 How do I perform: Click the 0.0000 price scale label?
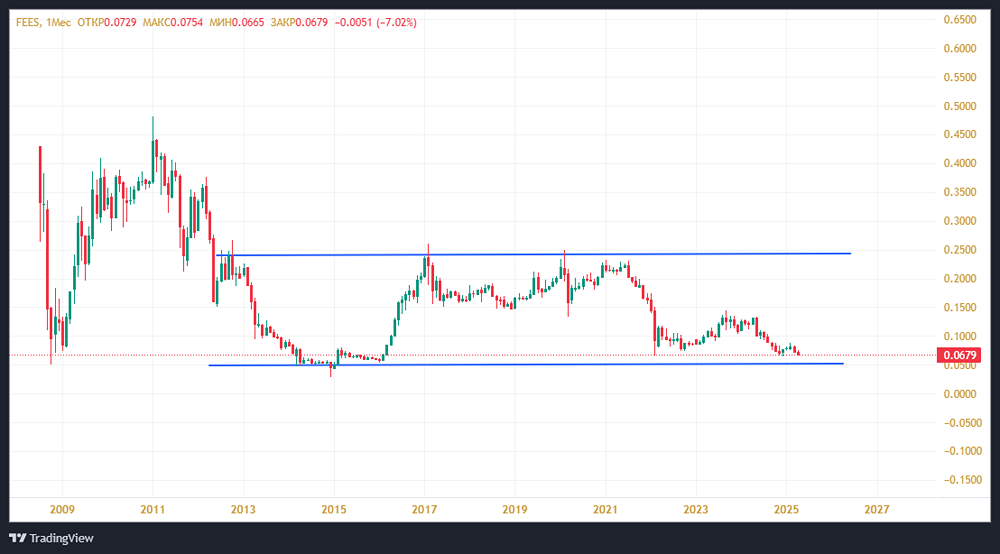960,394
